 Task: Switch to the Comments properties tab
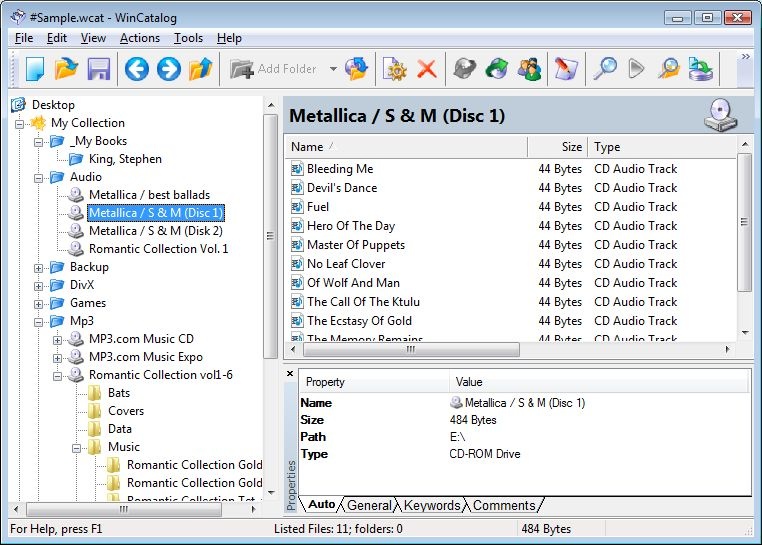[x=504, y=505]
